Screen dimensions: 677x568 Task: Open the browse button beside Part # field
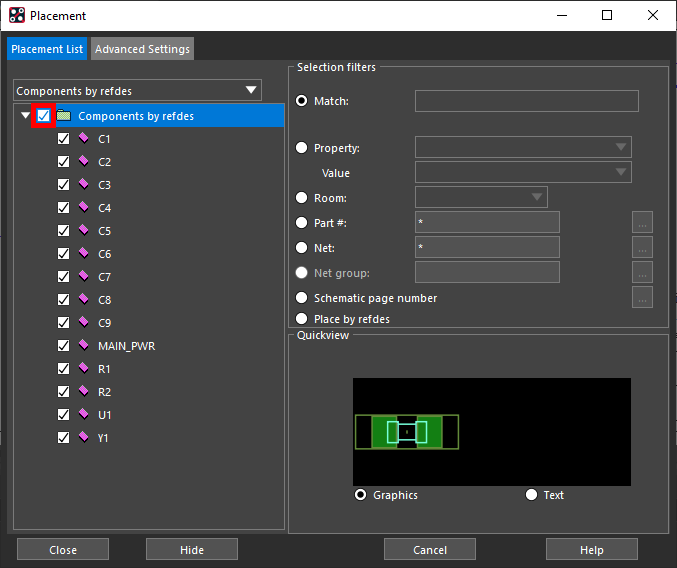click(642, 222)
